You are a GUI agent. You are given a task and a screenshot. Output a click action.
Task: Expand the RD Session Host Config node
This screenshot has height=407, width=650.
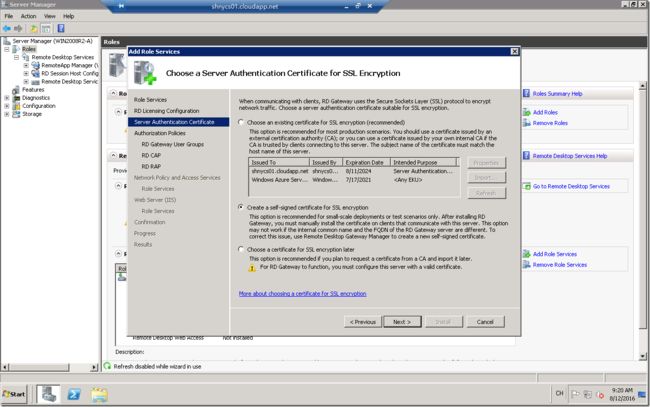(26, 73)
